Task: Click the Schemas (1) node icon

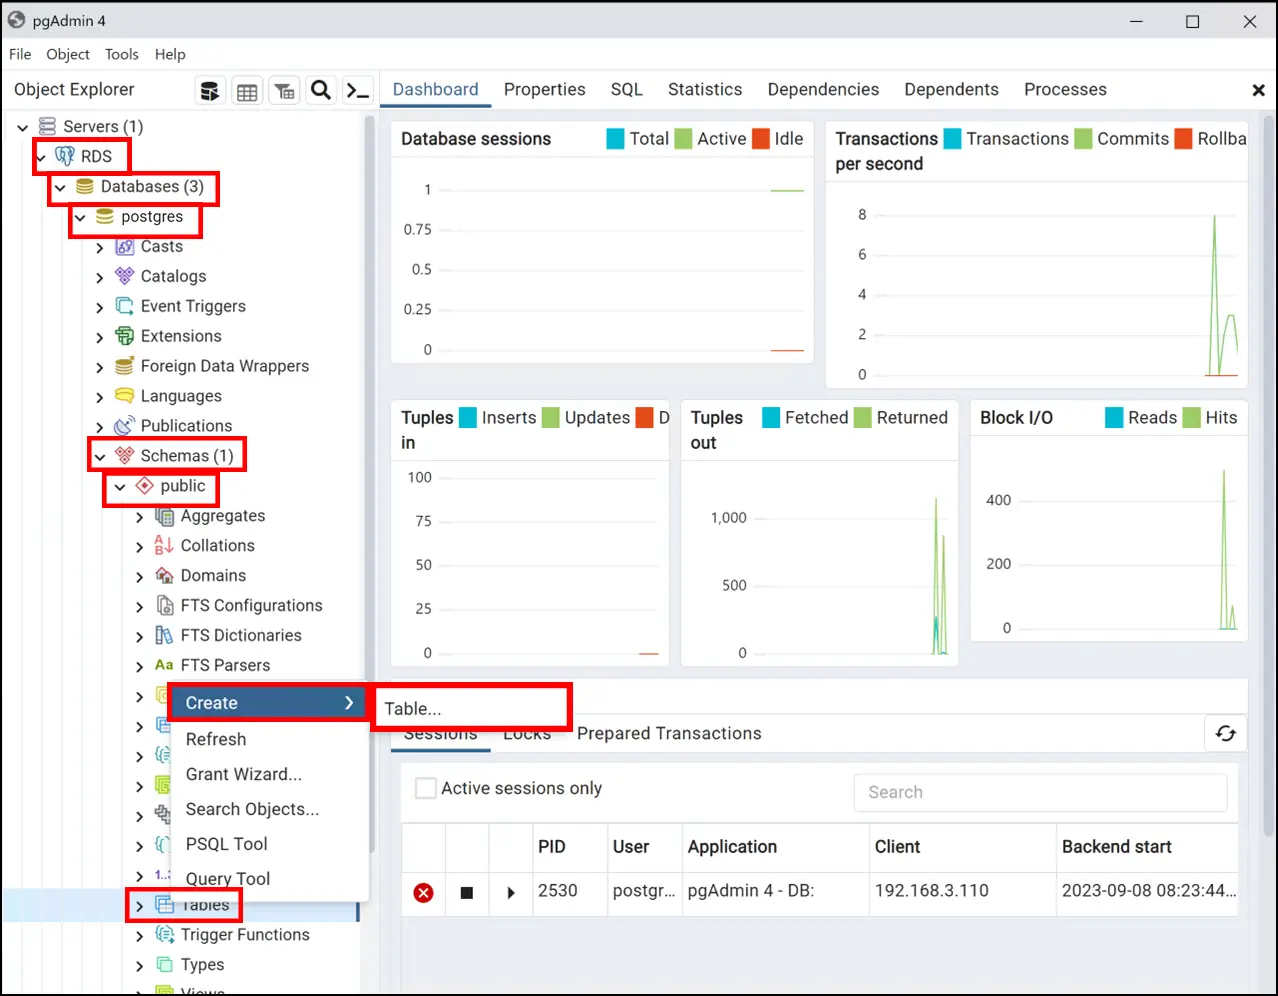Action: (x=125, y=456)
